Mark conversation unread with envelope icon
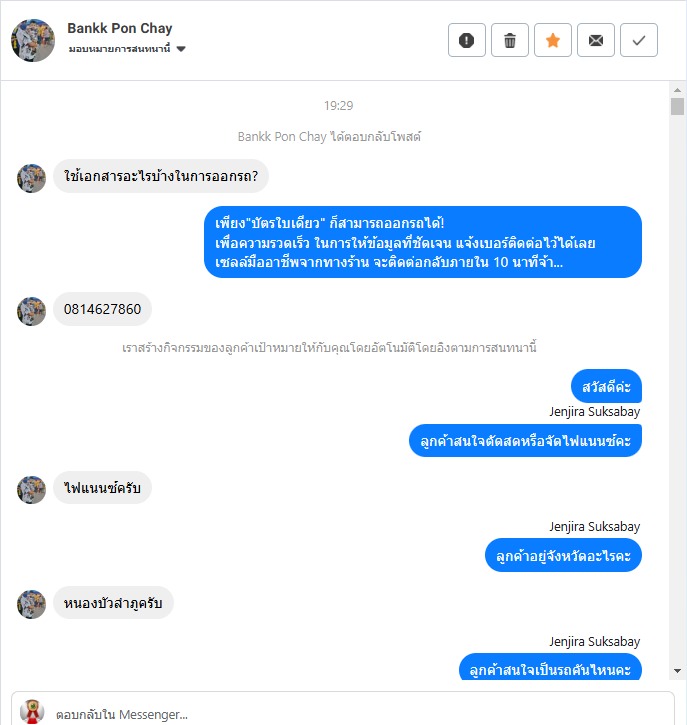The image size is (687, 725). coord(595,40)
